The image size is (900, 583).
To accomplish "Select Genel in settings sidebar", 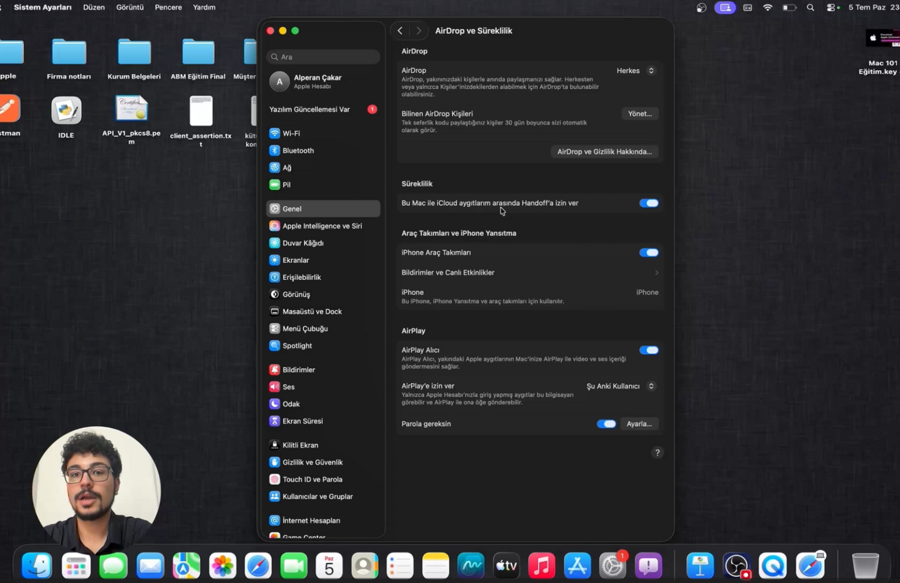I will [323, 209].
